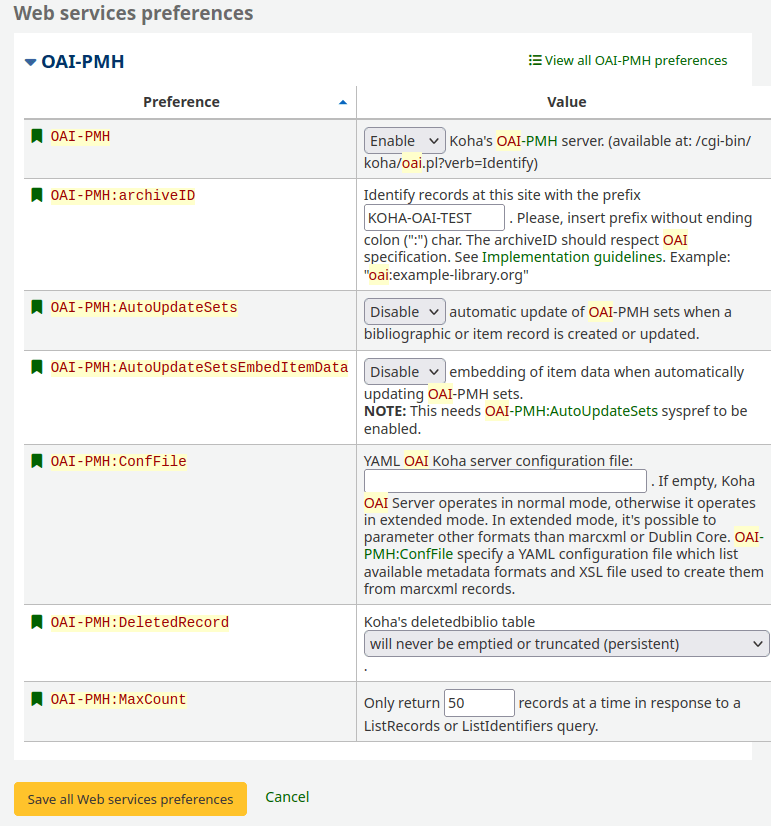Click the list icon before View all OAI-PMH preferences
This screenshot has height=826, width=771.
535,60
